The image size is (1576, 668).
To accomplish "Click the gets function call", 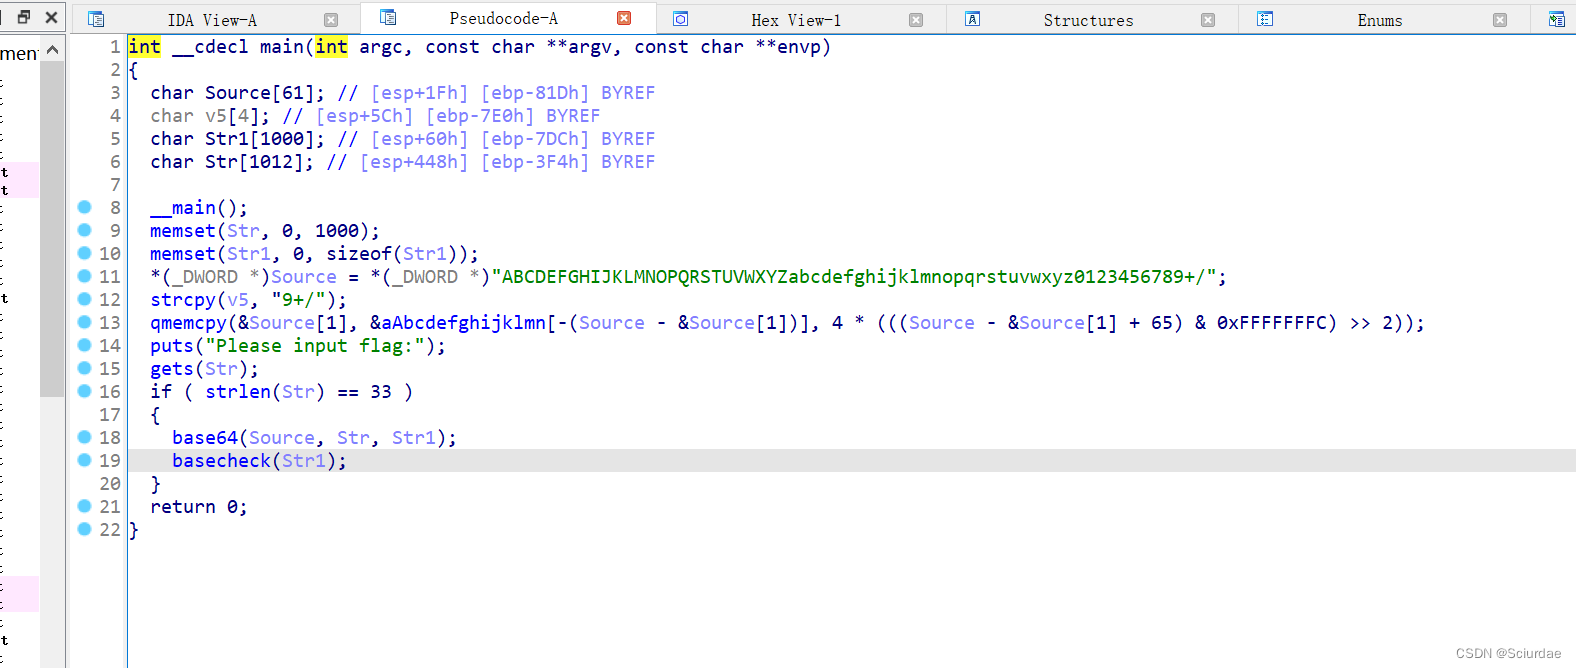I will click(172, 369).
